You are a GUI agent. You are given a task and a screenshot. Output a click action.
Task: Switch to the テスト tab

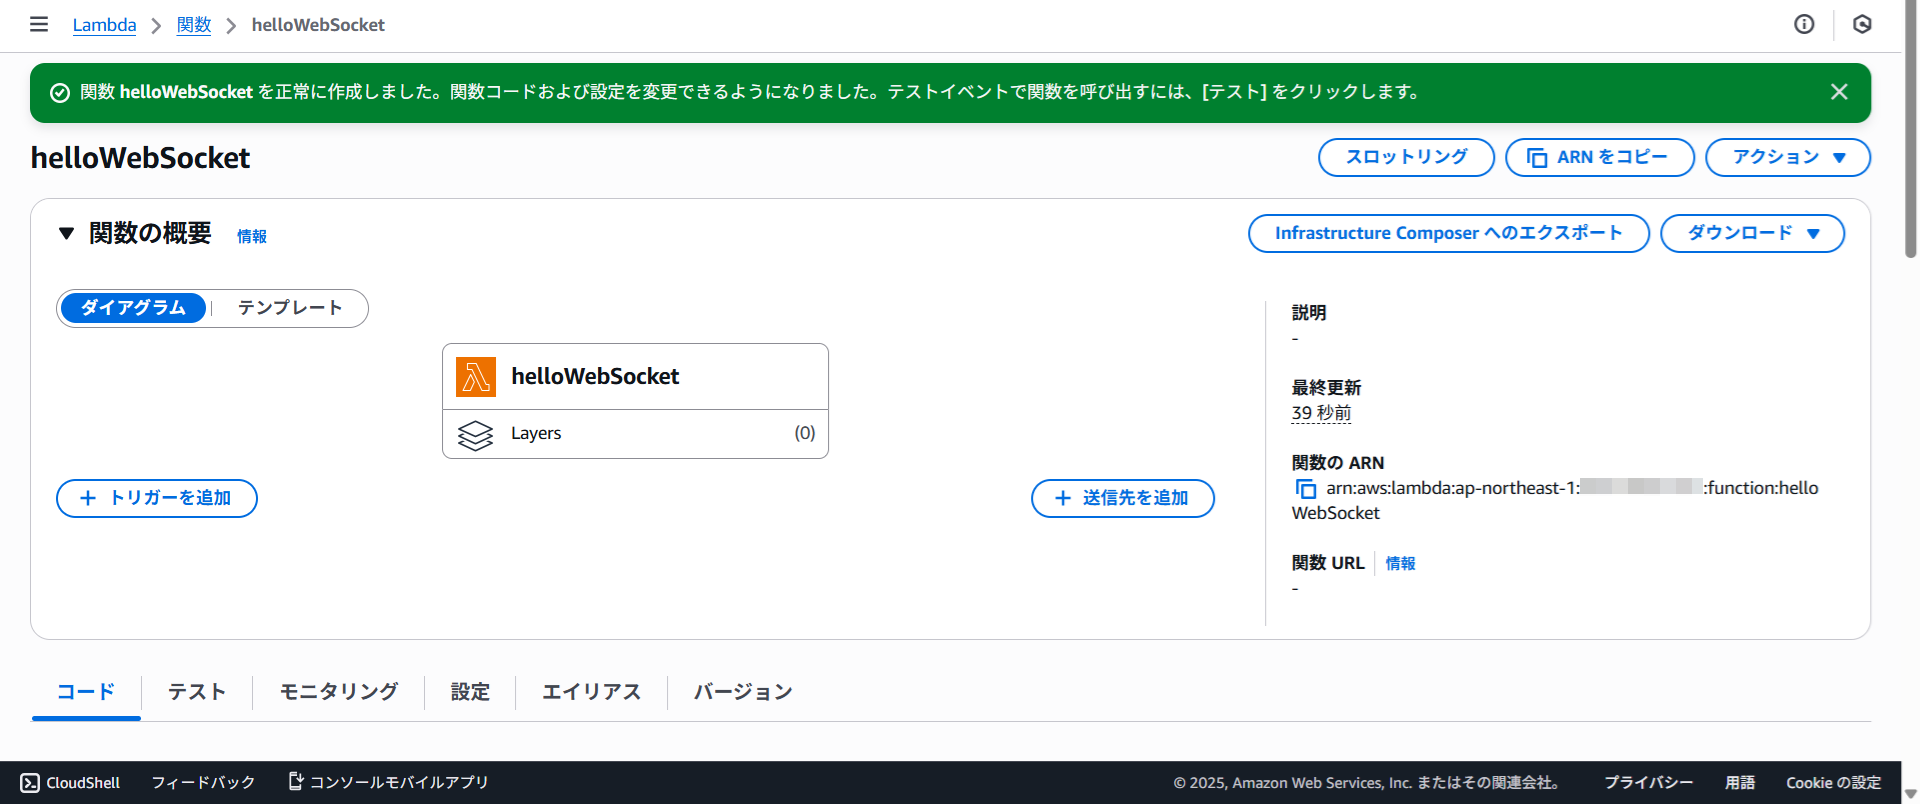[x=197, y=692]
